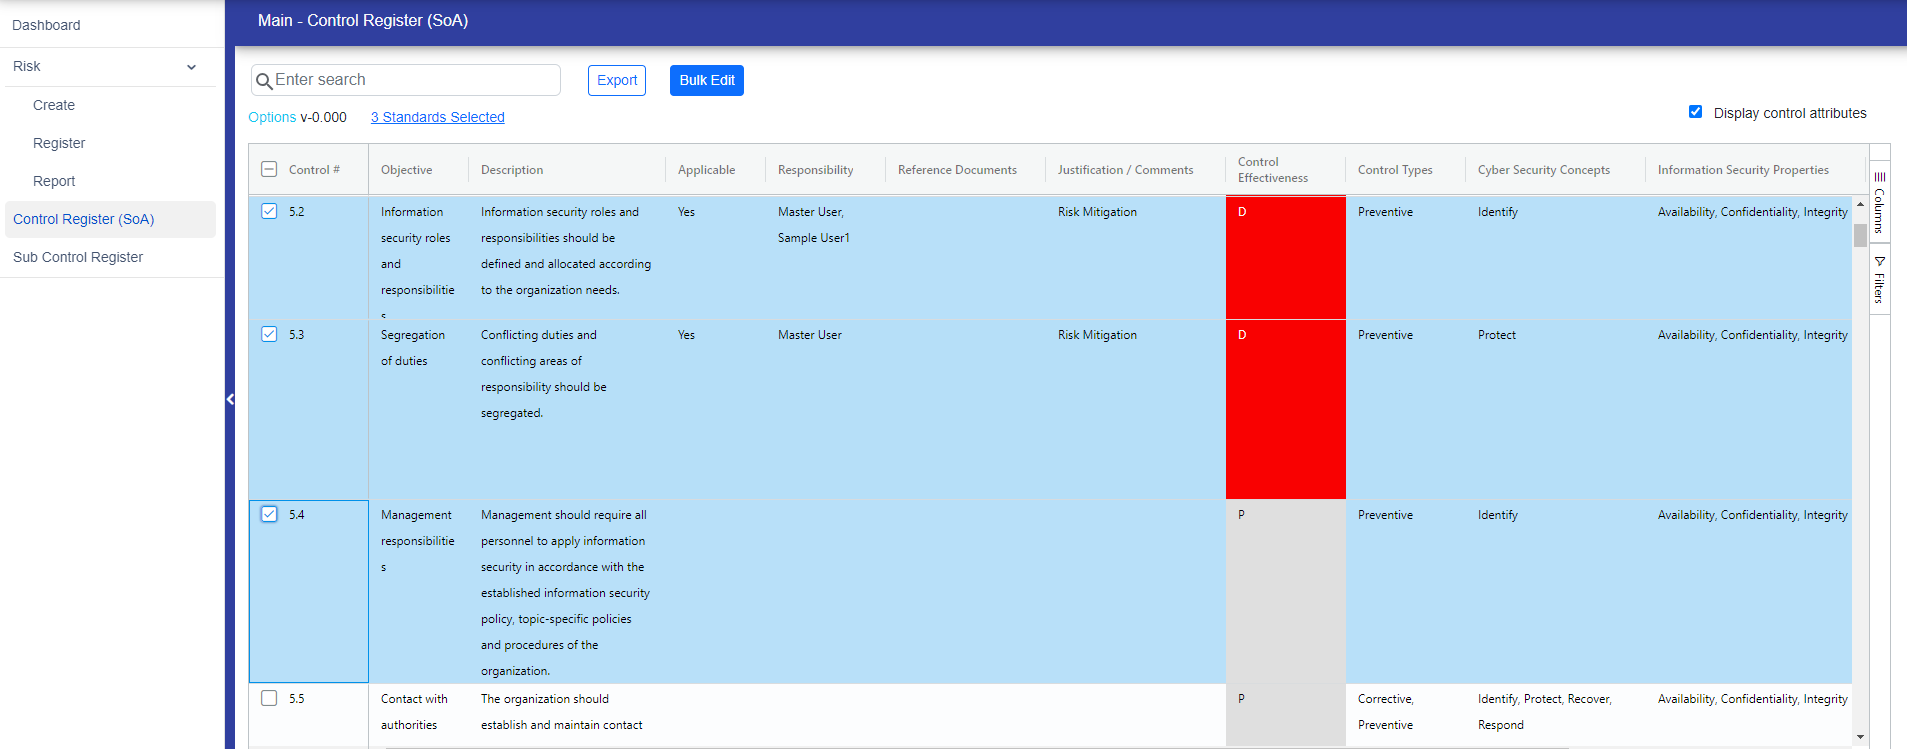The height and width of the screenshot is (749, 1907).
Task: Click the scroll down arrow of the table
Action: pos(1860,737)
